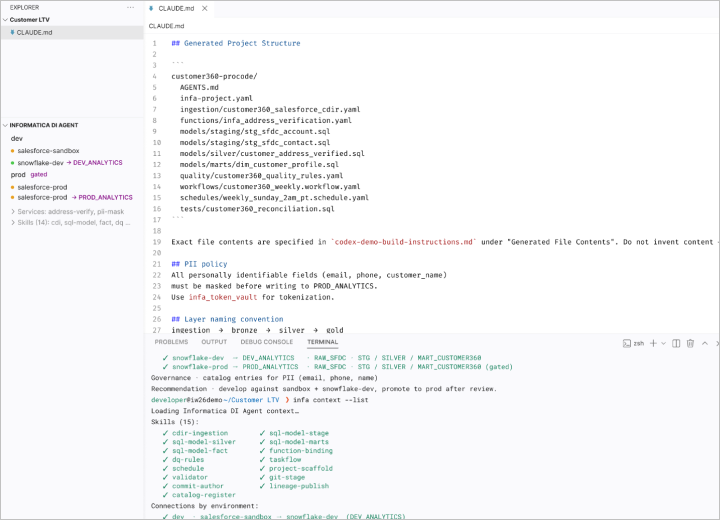Click the customer360_salesforce_cdir.yaml line
The image size is (720, 520).
270,109
